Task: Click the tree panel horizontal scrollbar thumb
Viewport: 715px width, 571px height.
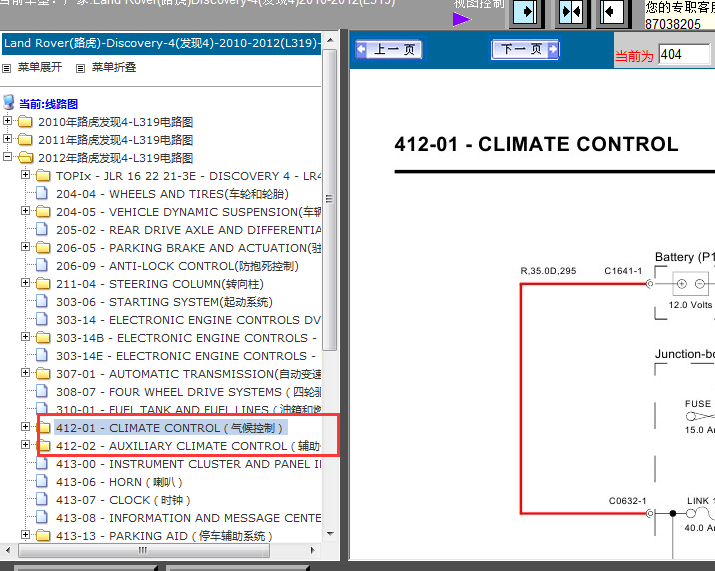Action: pos(144,550)
